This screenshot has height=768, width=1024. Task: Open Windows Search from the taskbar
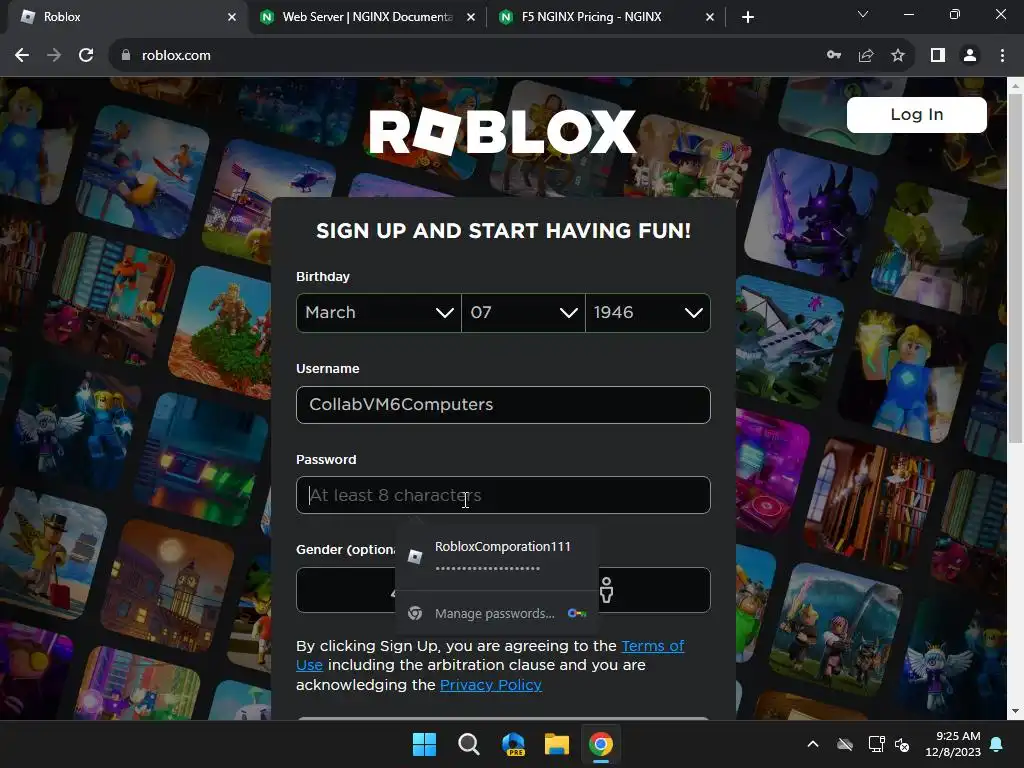click(x=468, y=744)
